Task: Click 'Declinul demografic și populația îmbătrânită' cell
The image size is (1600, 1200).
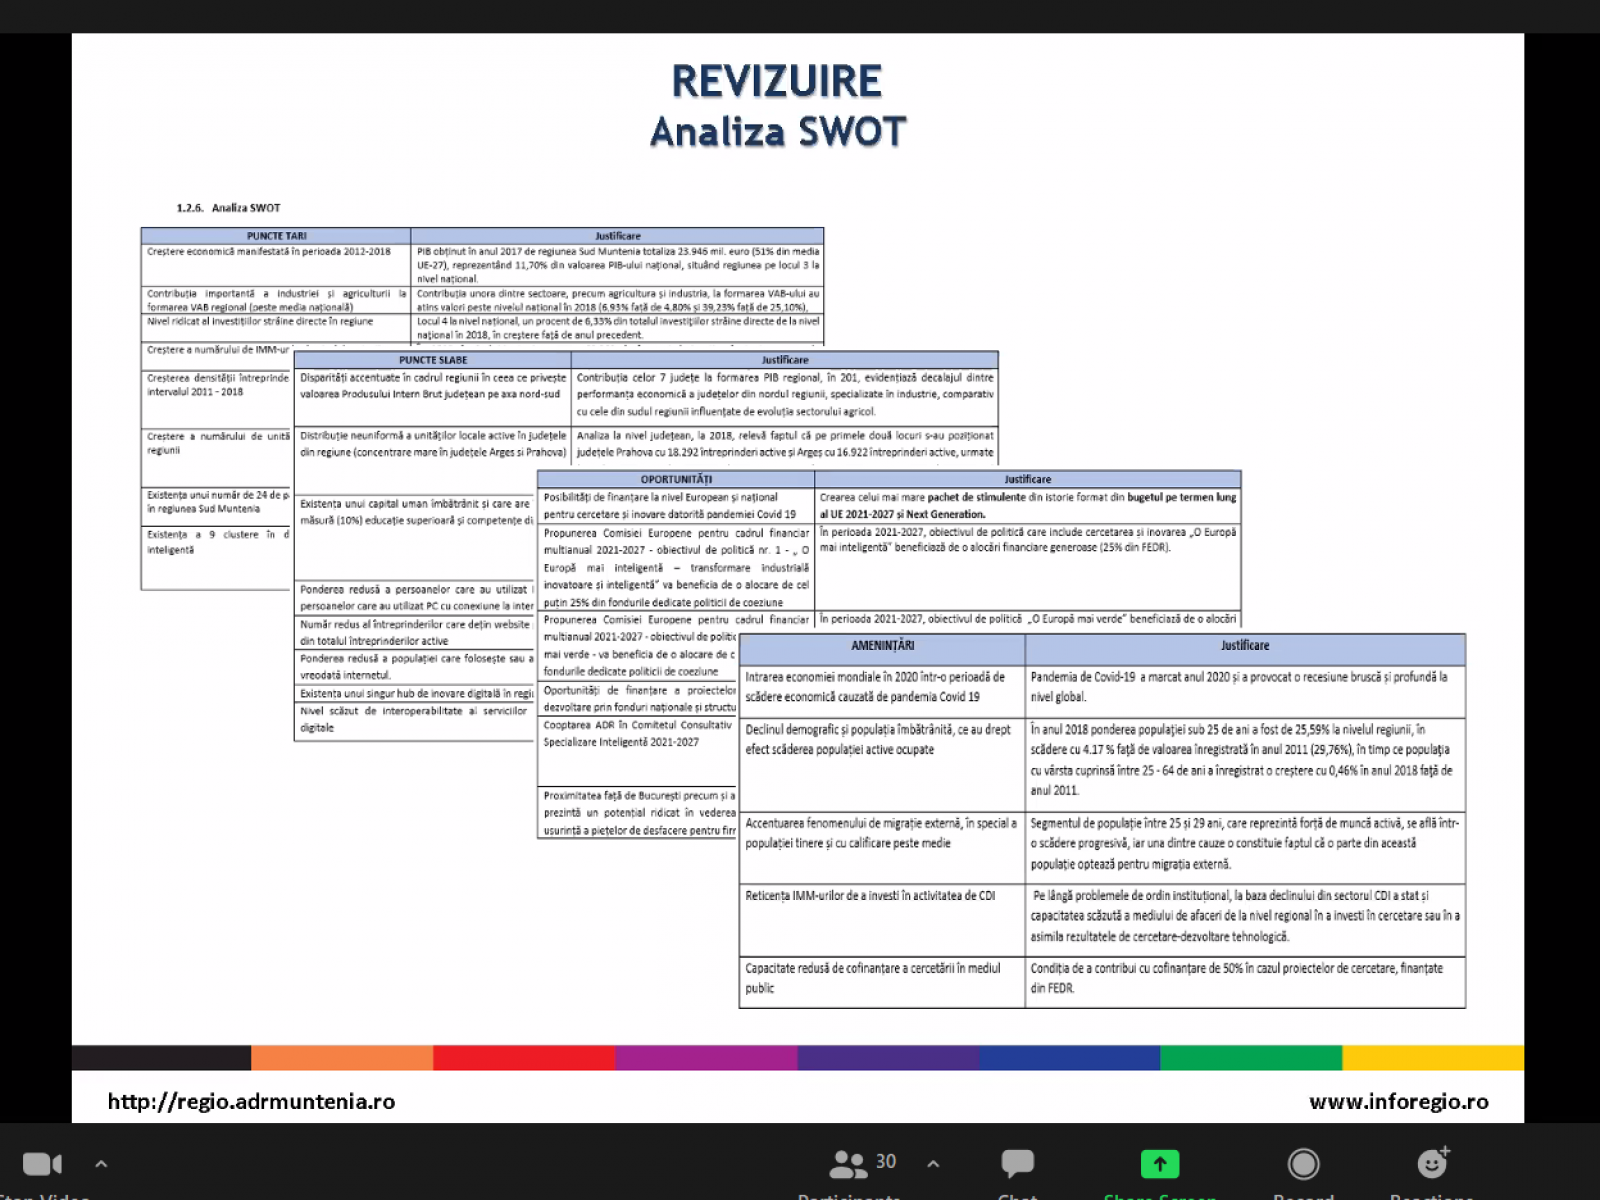Action: tap(882, 765)
